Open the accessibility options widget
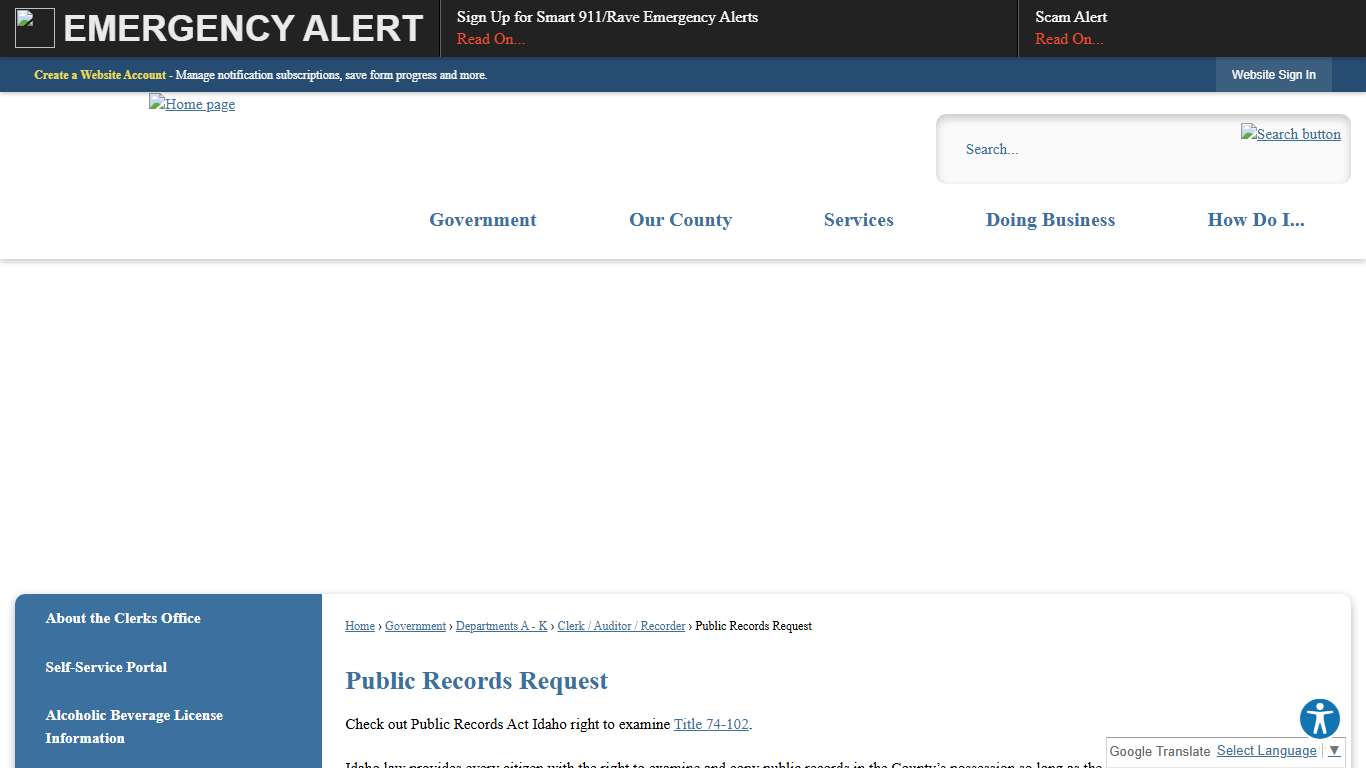 click(1319, 718)
